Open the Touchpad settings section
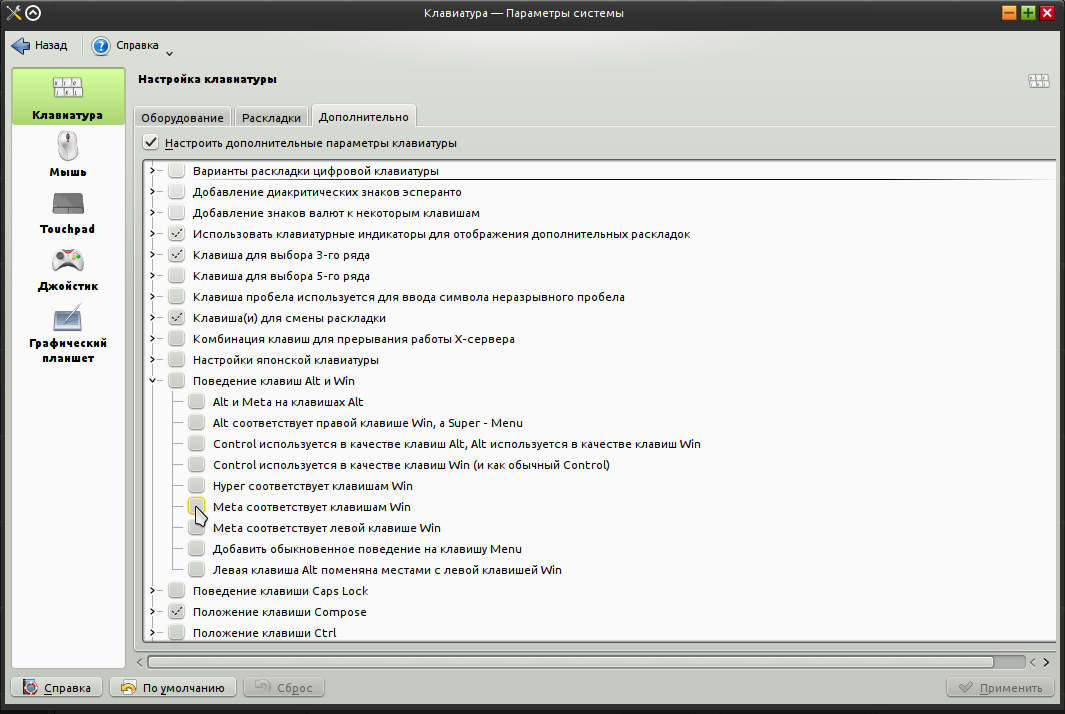Screen dimensions: 1065x714 pyautogui.click(x=68, y=213)
